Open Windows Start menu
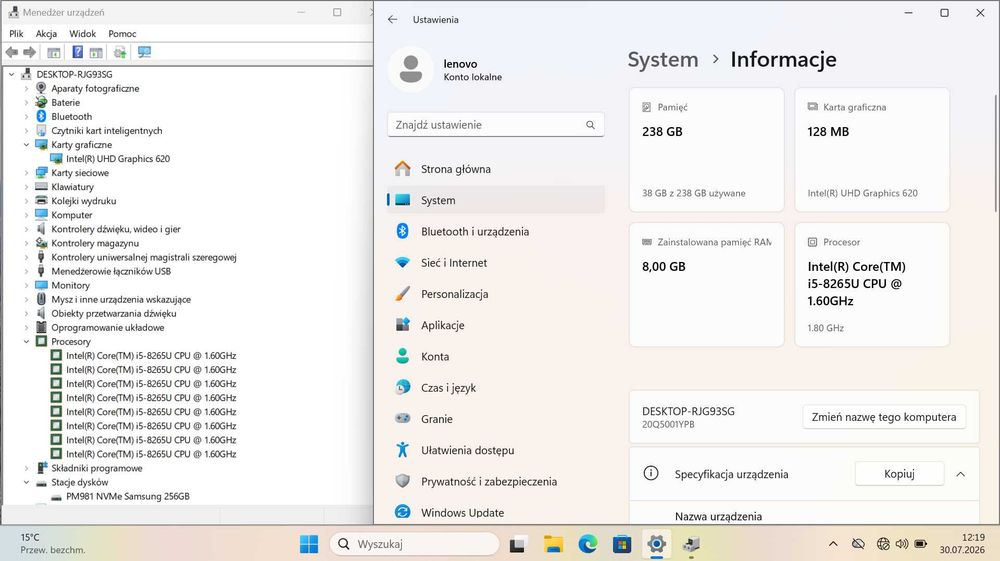Image resolution: width=1000 pixels, height=561 pixels. point(309,544)
